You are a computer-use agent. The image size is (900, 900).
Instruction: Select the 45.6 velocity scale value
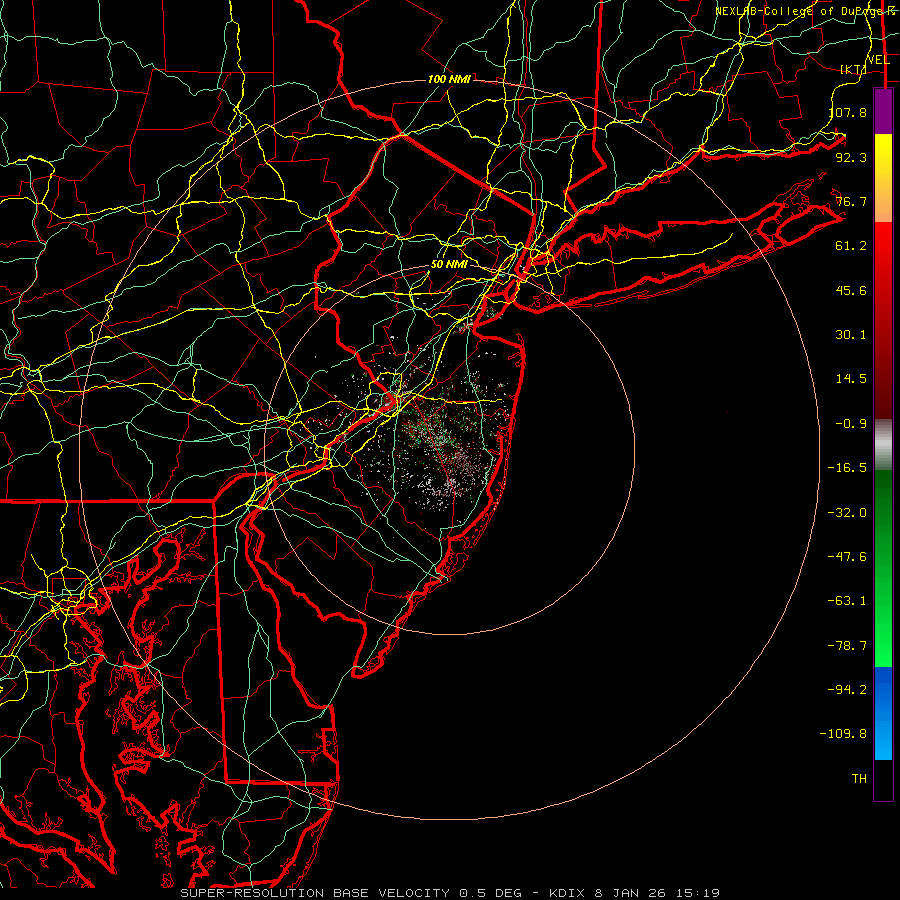click(x=851, y=290)
